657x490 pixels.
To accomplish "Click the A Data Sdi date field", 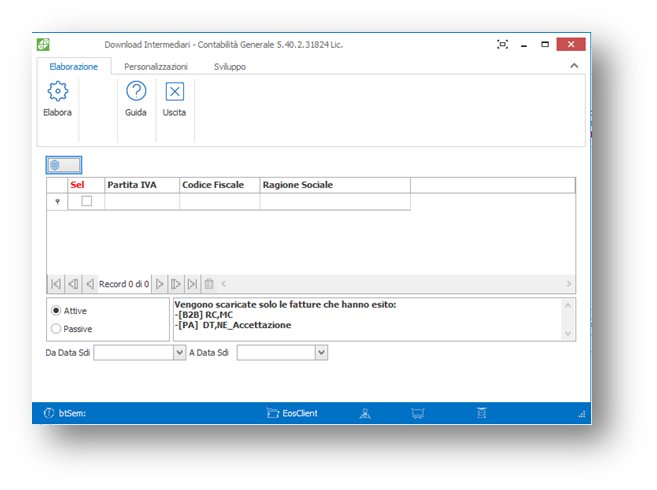I will coord(276,353).
